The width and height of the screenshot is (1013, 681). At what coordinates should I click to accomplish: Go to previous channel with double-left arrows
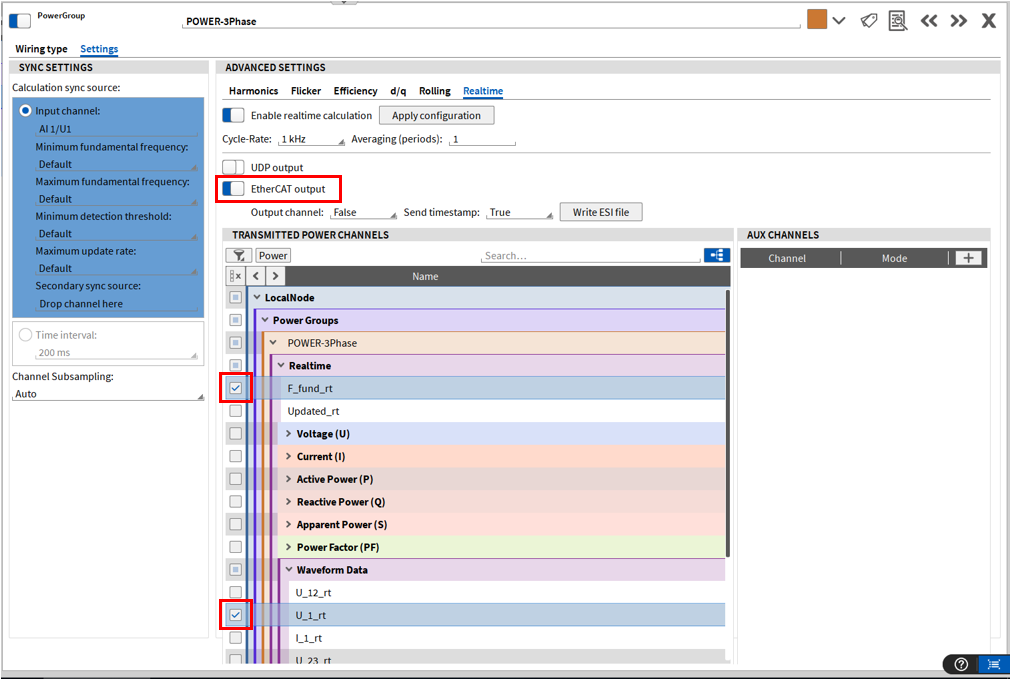(929, 21)
